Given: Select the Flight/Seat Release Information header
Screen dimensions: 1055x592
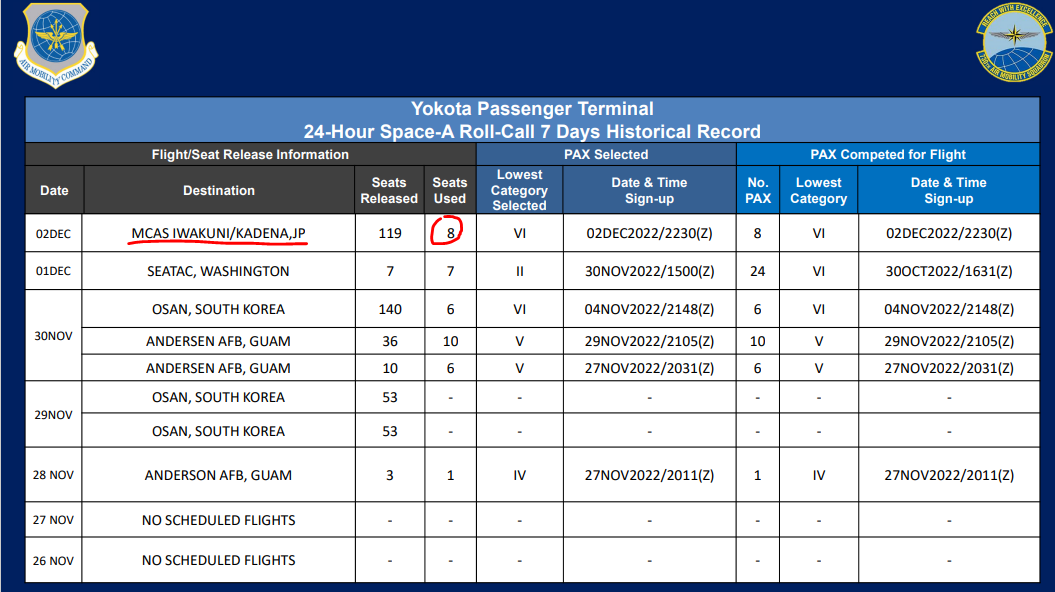Looking at the screenshot, I should coord(250,155).
